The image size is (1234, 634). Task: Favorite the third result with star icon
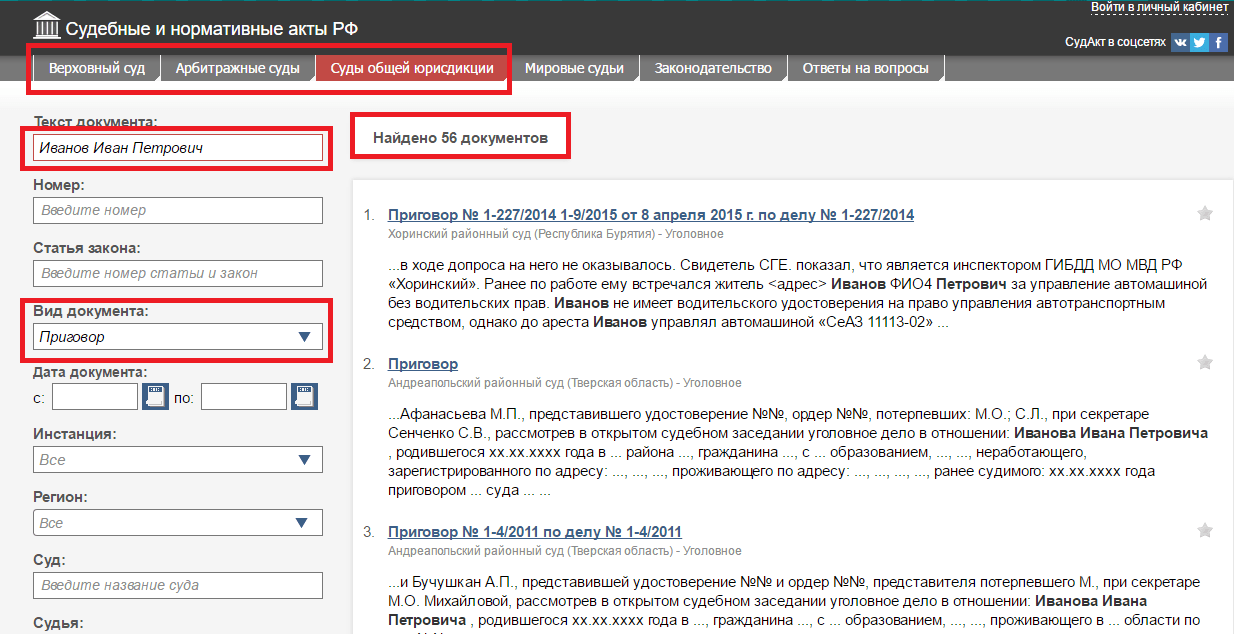point(1205,530)
